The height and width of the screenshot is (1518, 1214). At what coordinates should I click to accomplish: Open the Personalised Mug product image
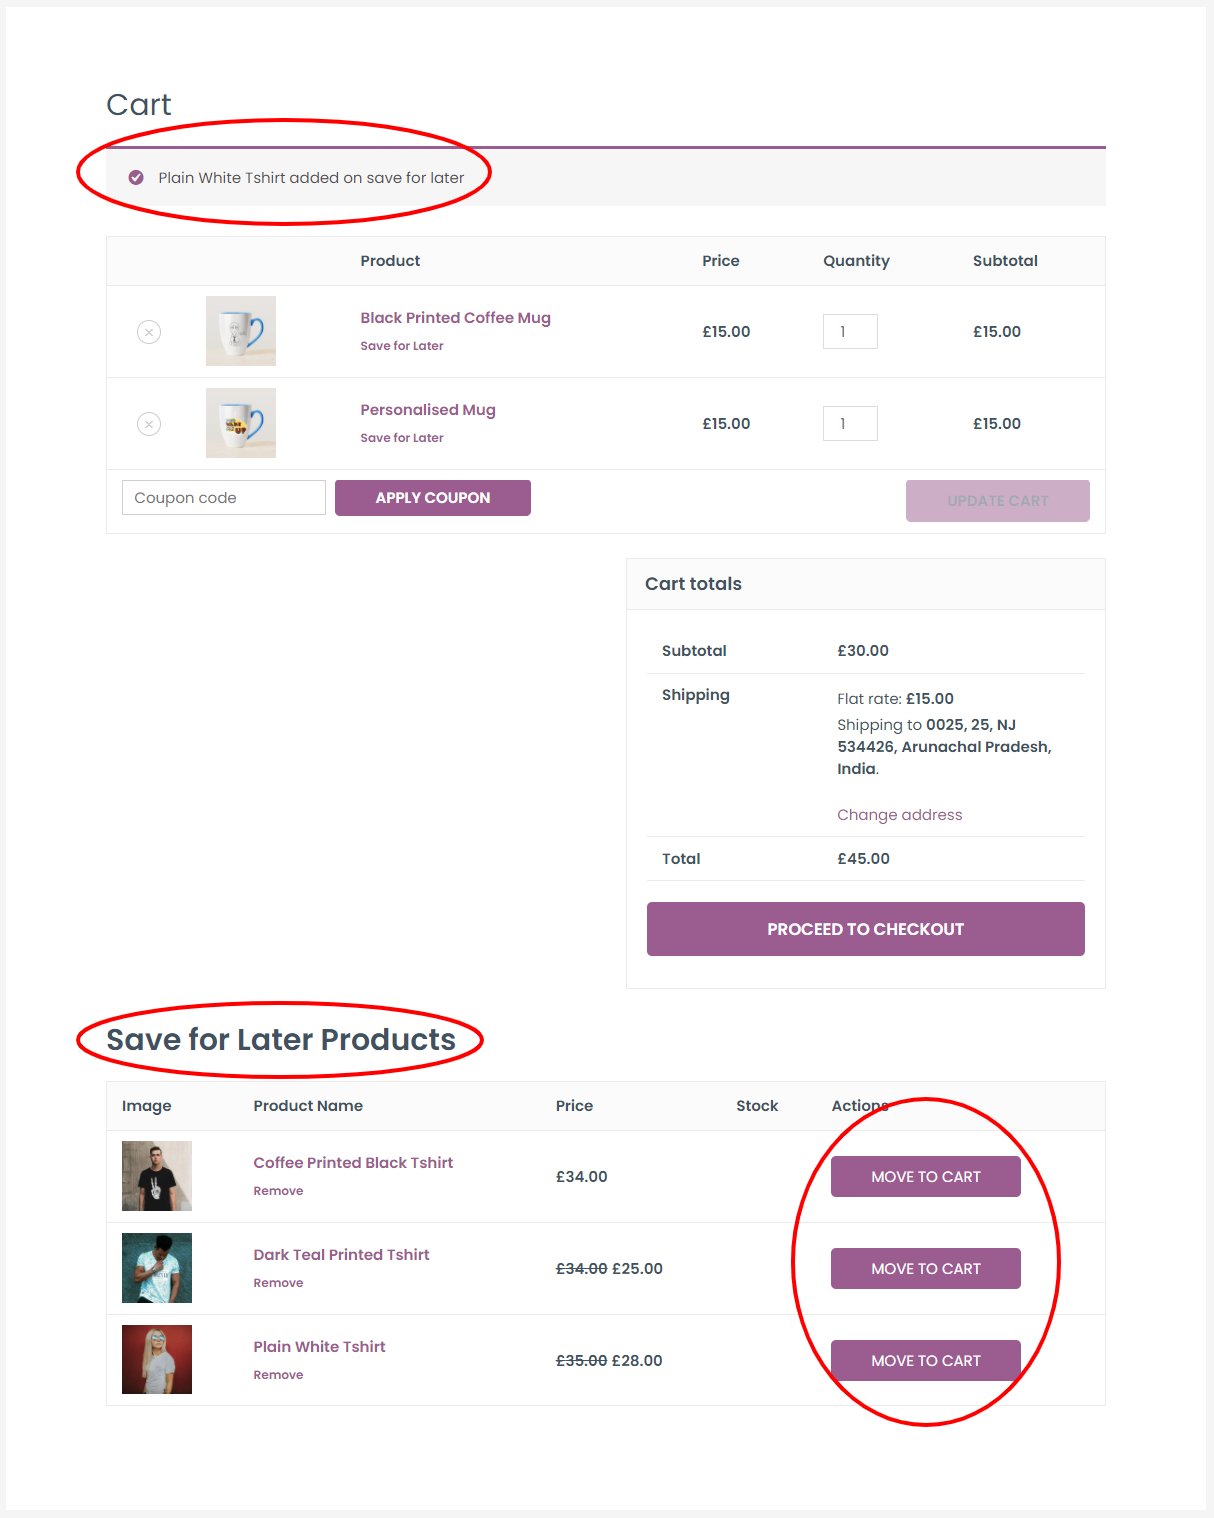pyautogui.click(x=241, y=423)
